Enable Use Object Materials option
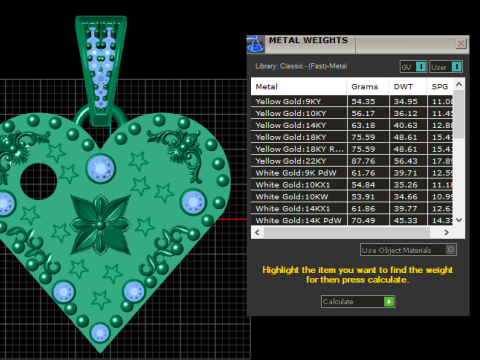This screenshot has width=480, height=360. point(408,250)
